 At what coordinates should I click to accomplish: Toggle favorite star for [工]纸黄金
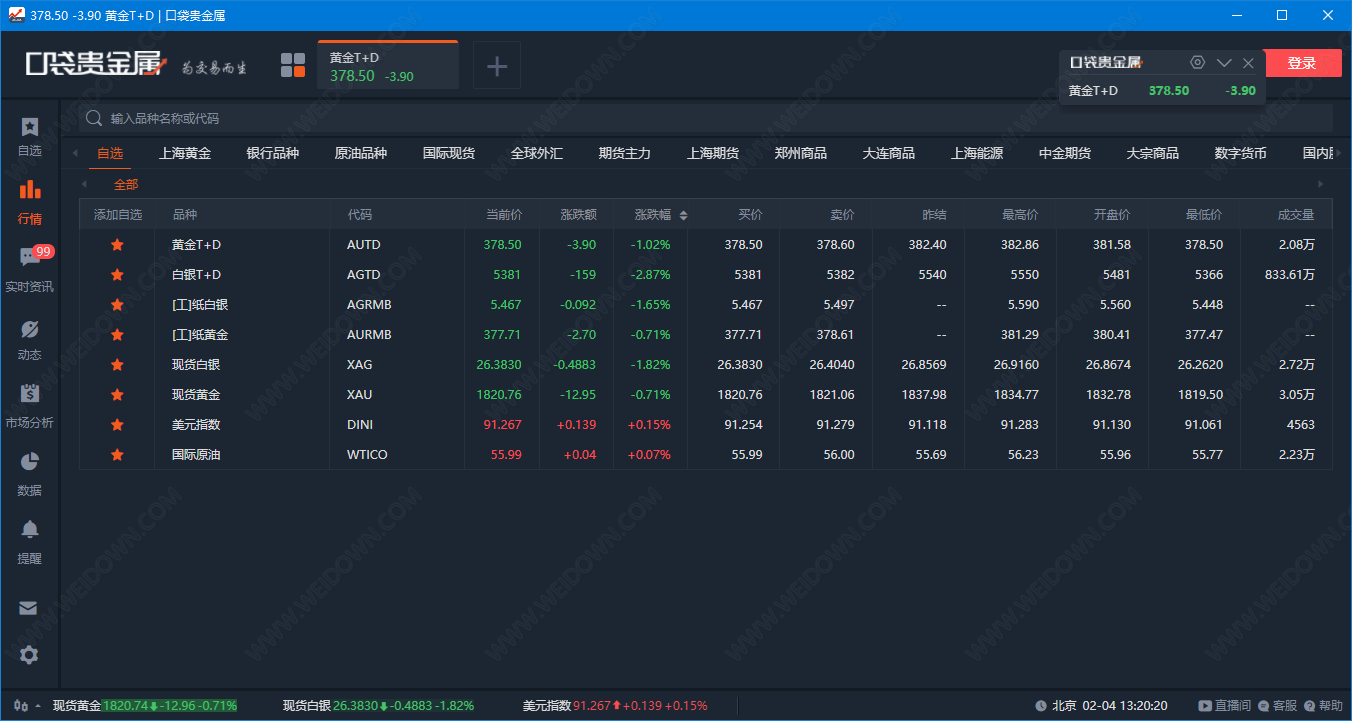pyautogui.click(x=117, y=334)
